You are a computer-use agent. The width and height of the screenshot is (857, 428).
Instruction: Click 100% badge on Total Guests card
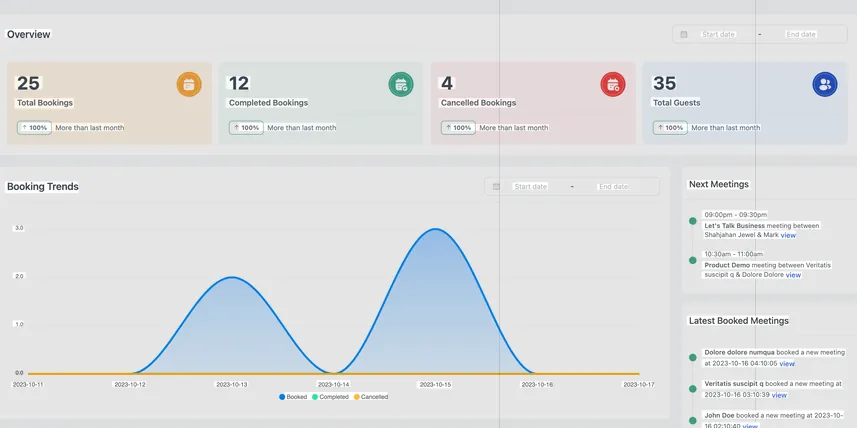click(x=670, y=128)
